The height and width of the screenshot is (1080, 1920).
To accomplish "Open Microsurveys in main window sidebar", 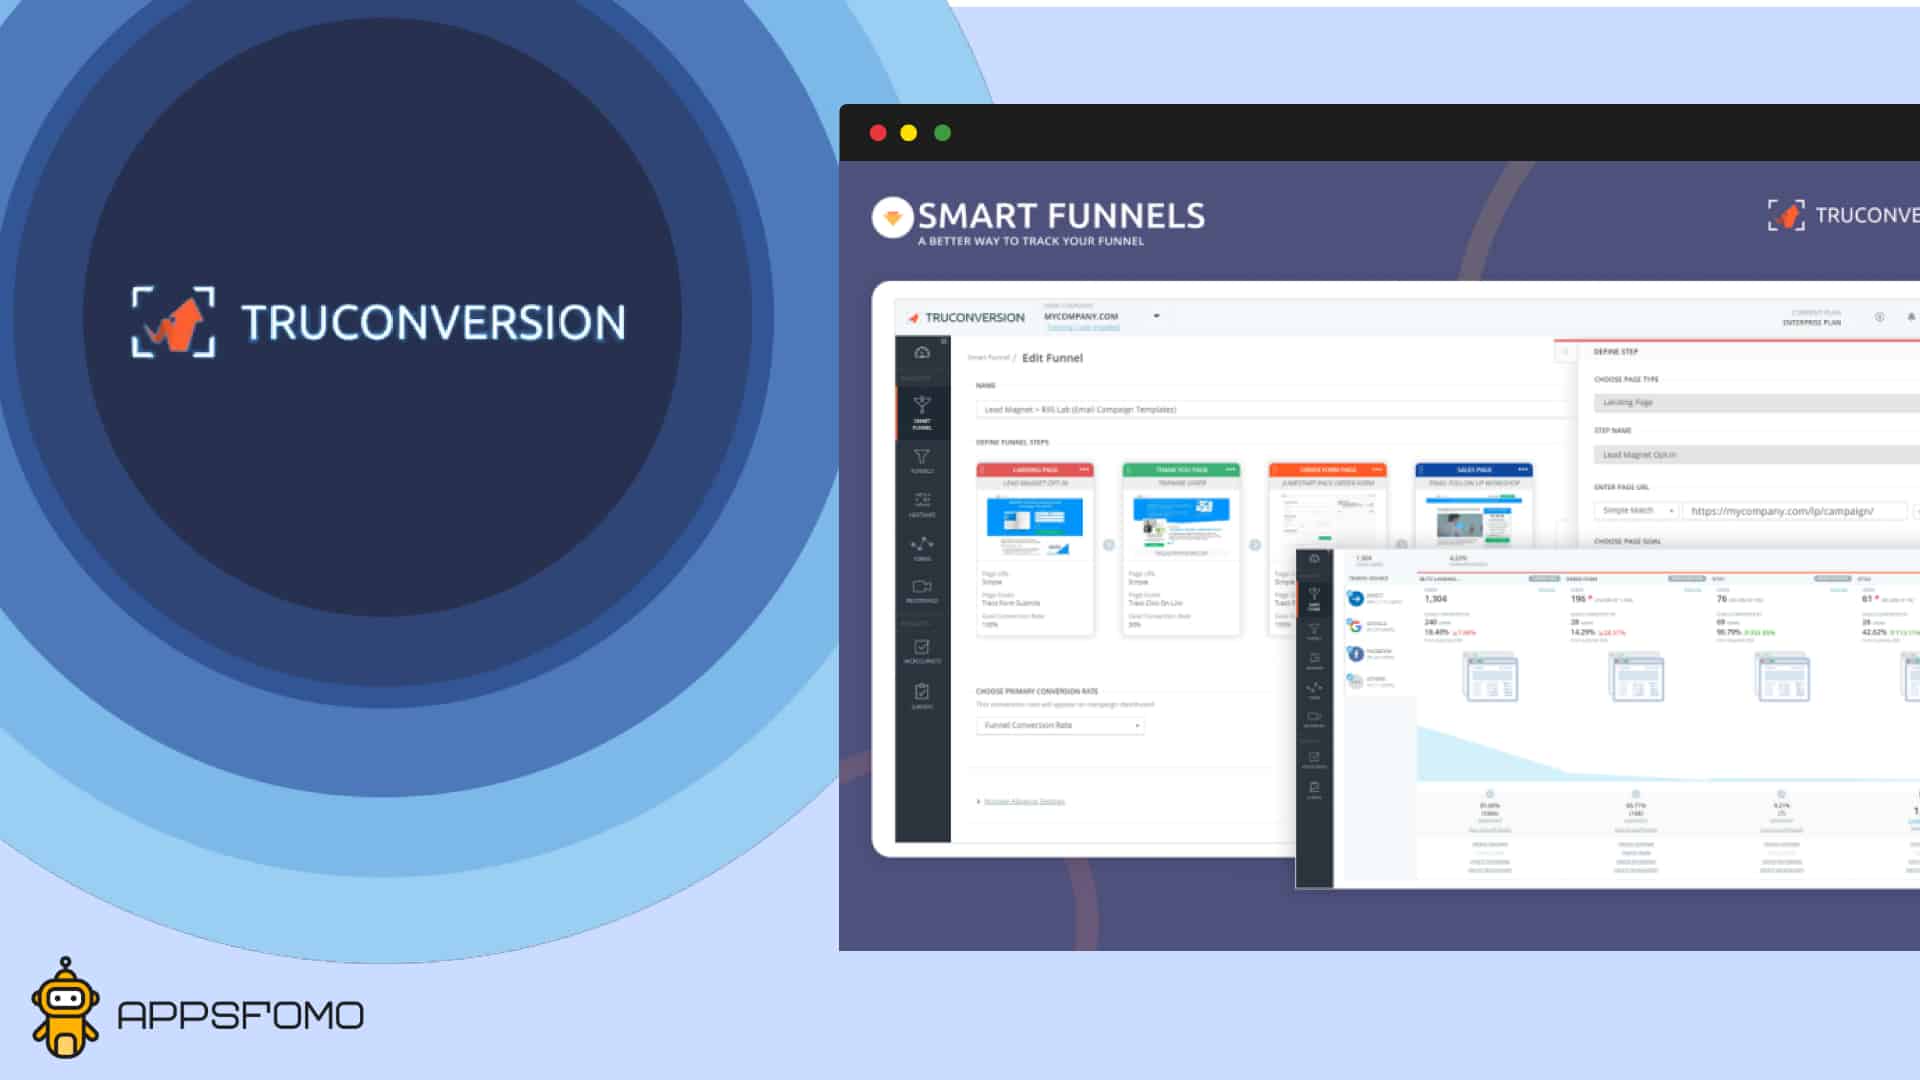I will [x=922, y=652].
